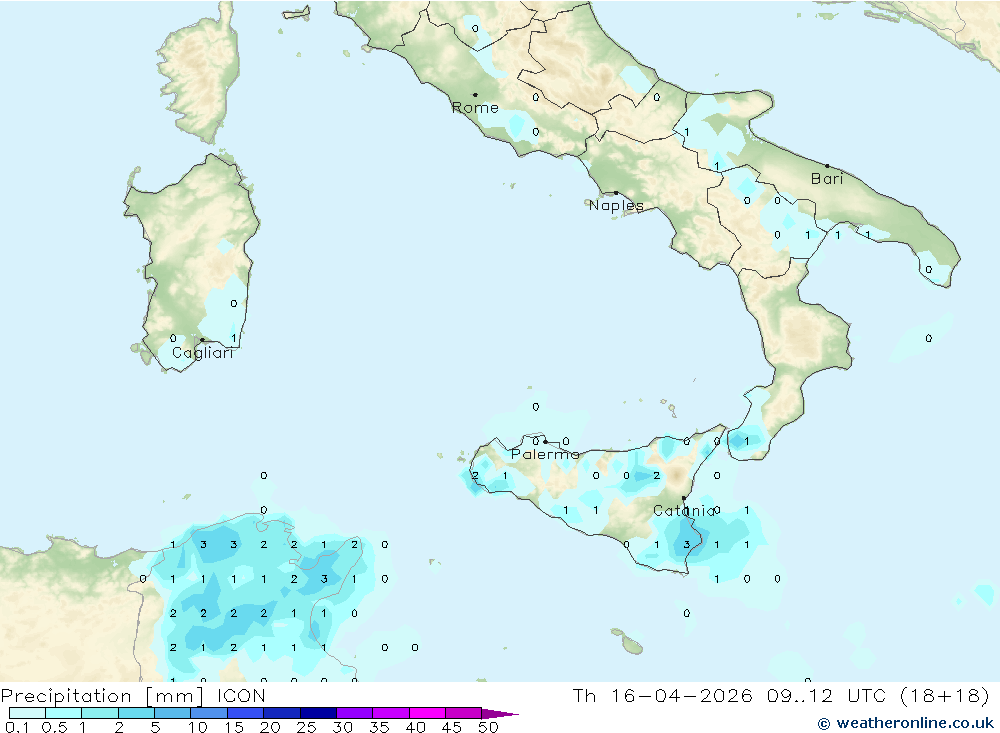The image size is (1000, 733).
Task: Click the legend value label 20
Action: pyautogui.click(x=270, y=727)
